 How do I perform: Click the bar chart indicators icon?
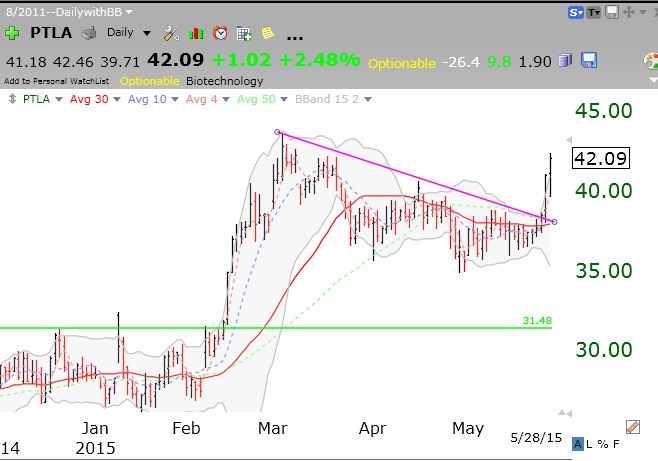click(x=196, y=33)
